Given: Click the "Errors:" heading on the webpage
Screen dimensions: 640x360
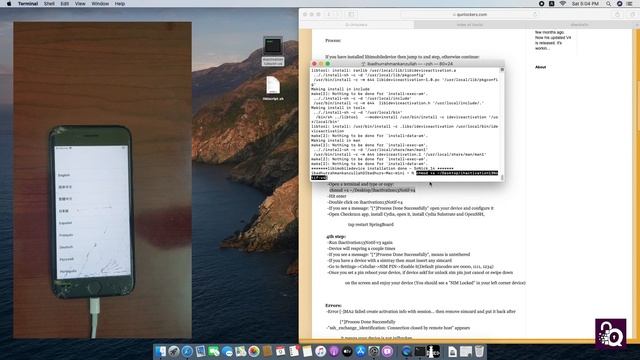Looking at the screenshot, I should [333, 305].
